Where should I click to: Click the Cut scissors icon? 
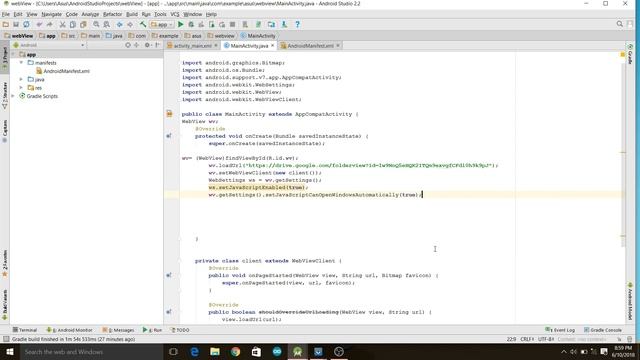(62, 24)
